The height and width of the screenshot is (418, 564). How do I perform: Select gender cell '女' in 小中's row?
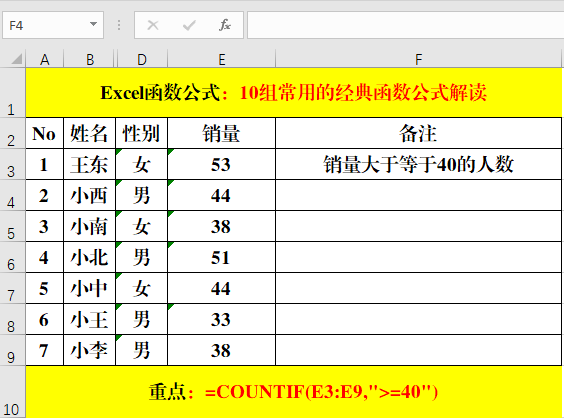coord(141,288)
